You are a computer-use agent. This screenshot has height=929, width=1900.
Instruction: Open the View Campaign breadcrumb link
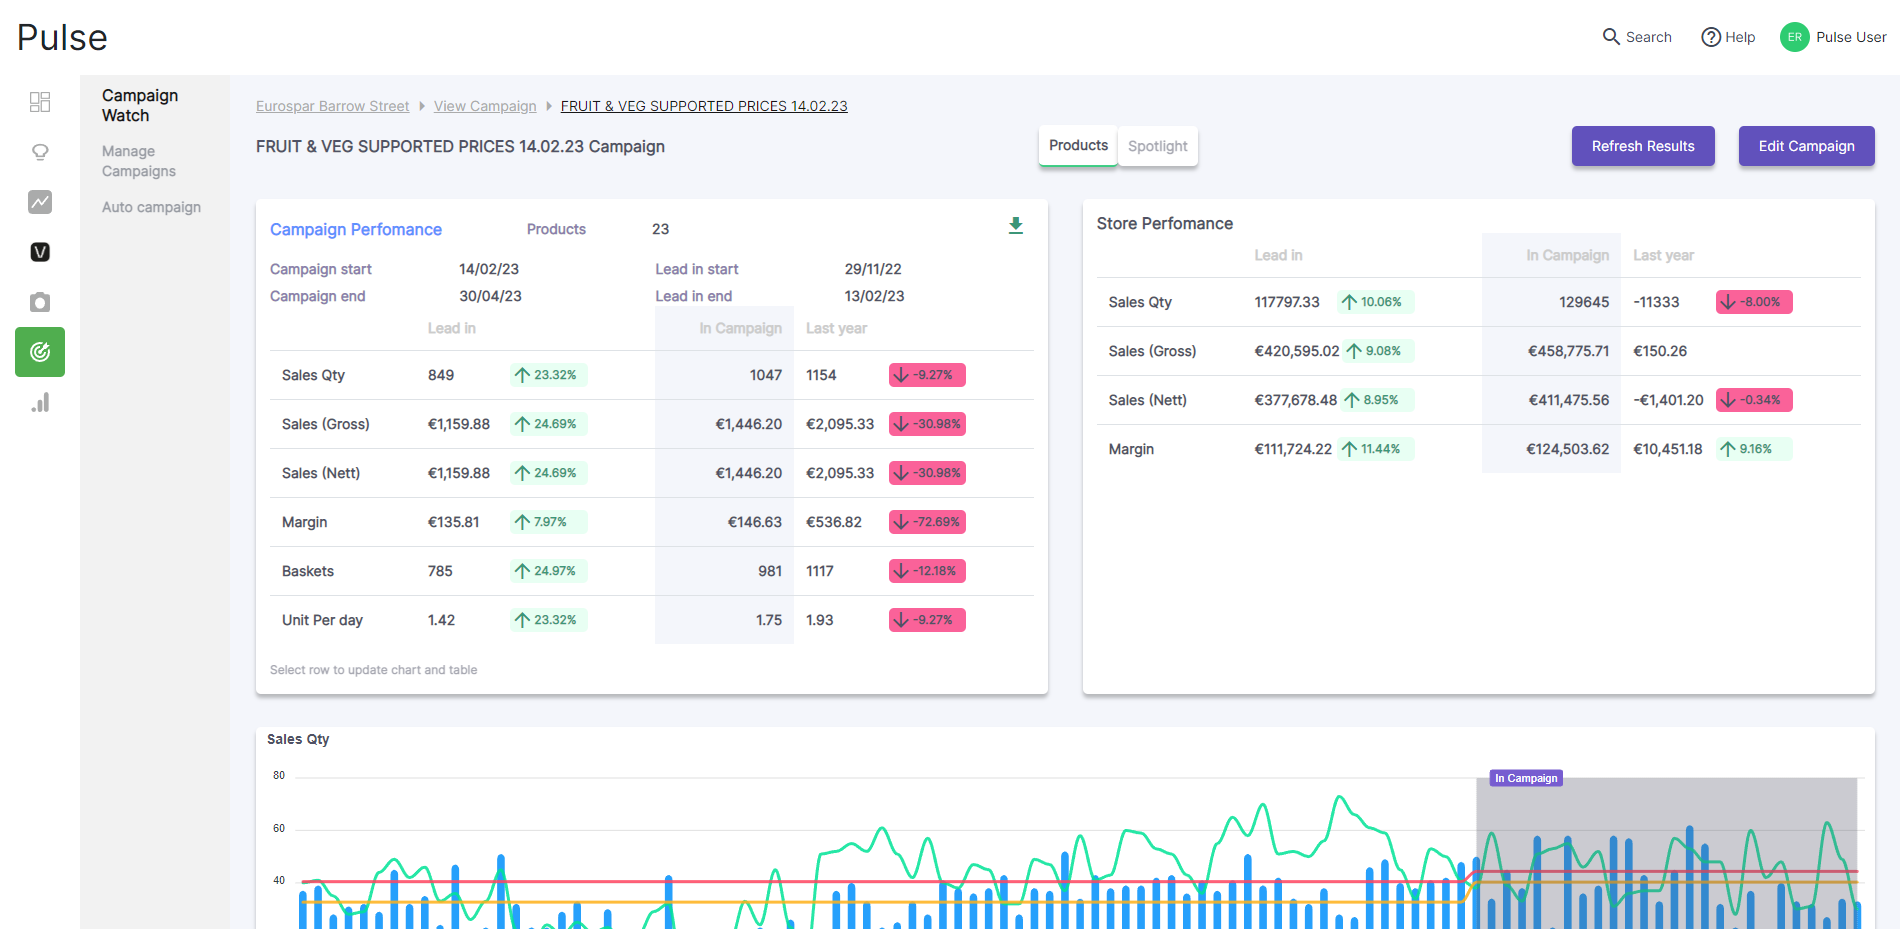pyautogui.click(x=485, y=106)
